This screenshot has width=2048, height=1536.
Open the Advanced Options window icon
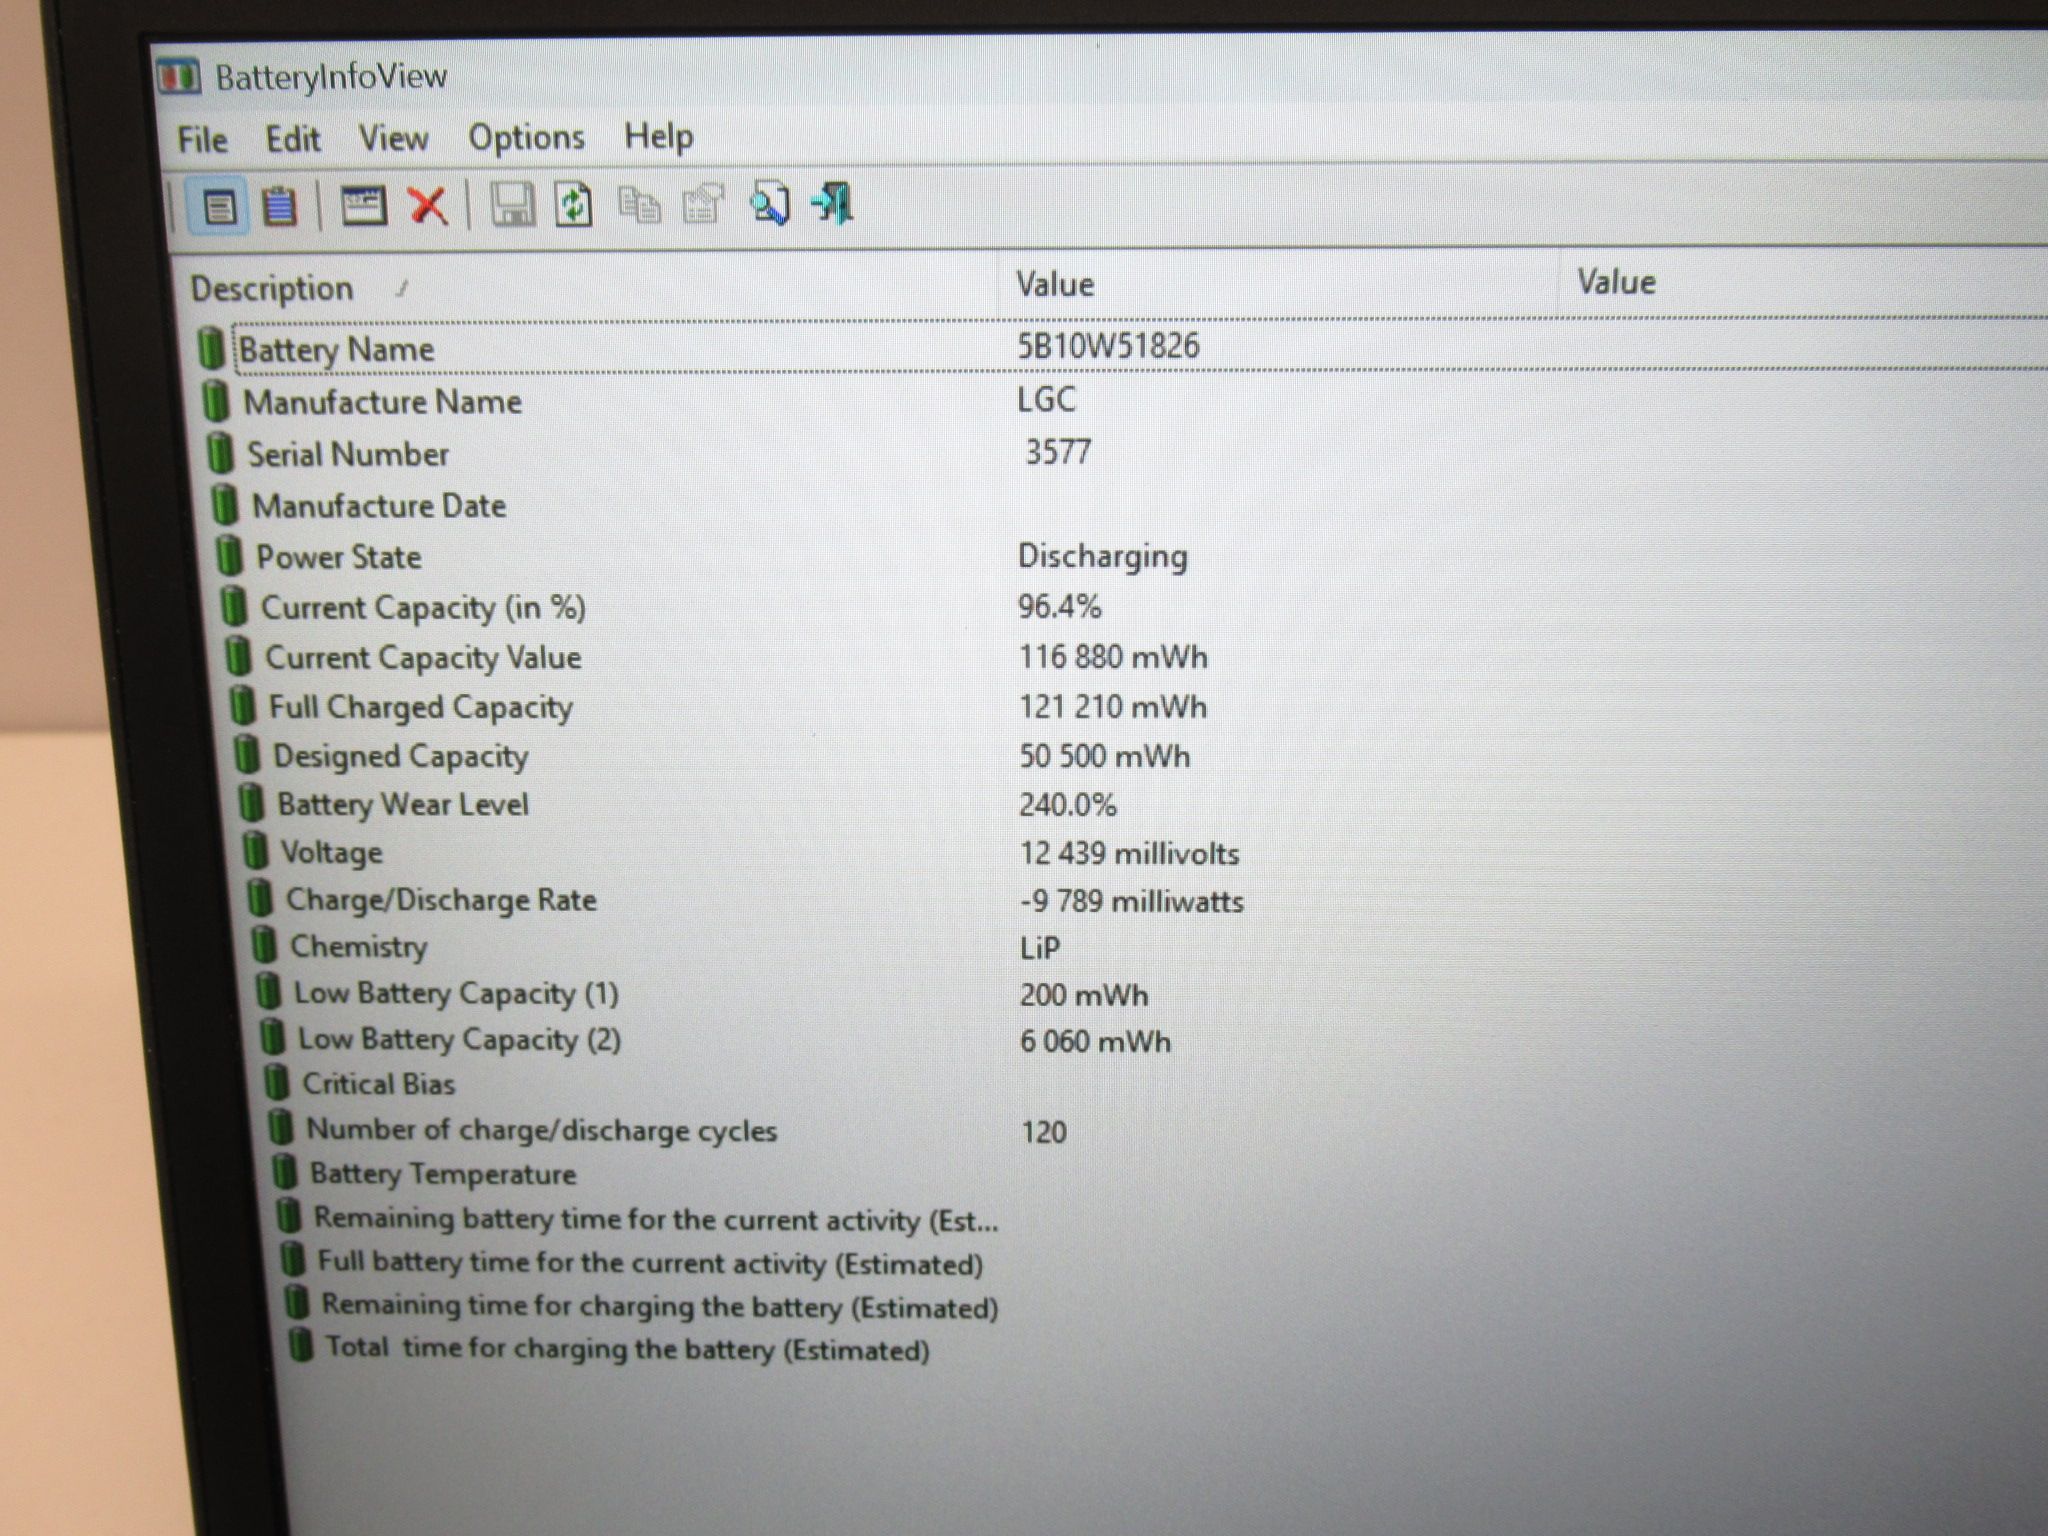[364, 206]
